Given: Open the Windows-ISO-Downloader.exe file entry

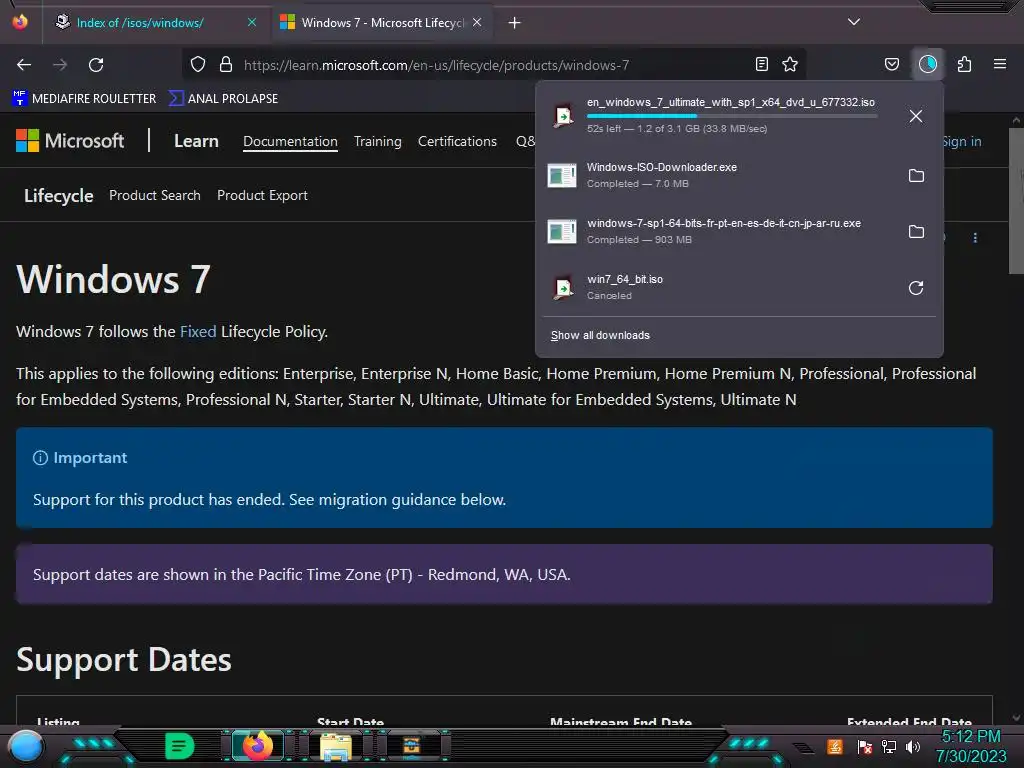Looking at the screenshot, I should (720, 175).
